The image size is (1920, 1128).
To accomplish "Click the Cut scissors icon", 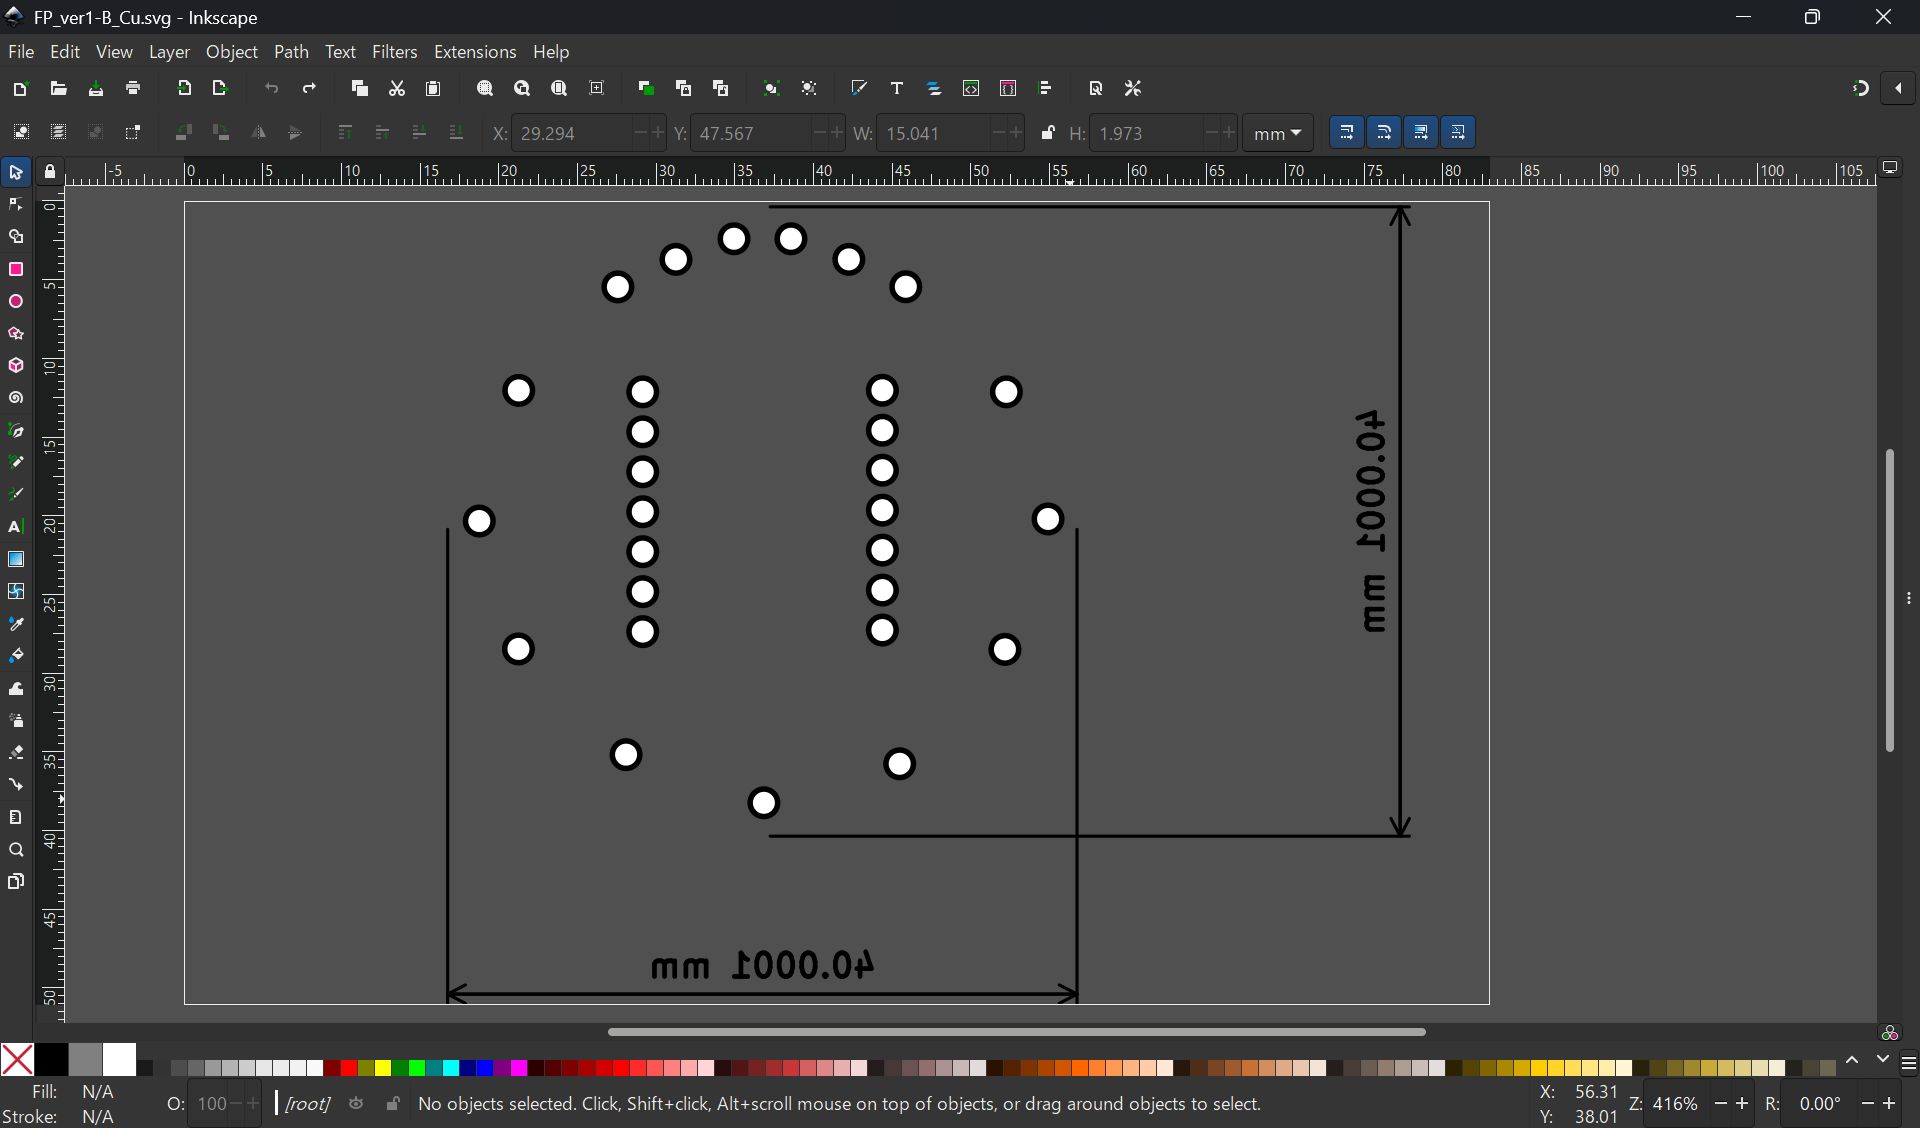I will pos(397,89).
